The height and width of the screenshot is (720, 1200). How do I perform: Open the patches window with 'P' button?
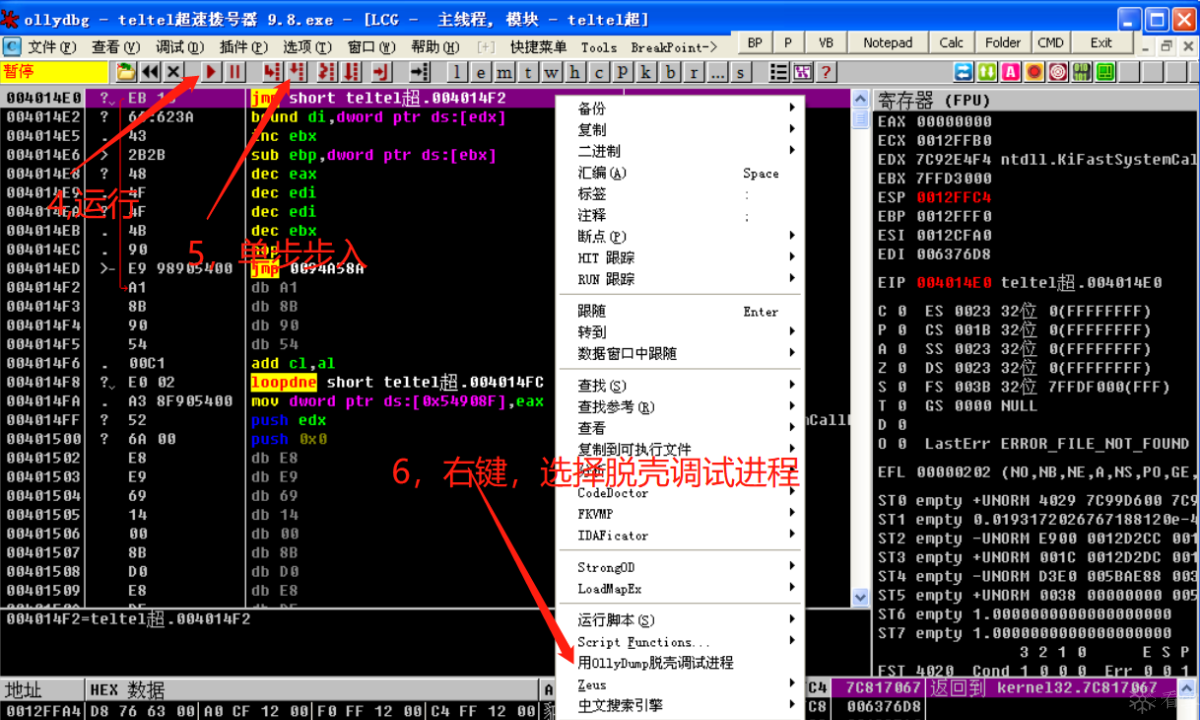click(623, 72)
